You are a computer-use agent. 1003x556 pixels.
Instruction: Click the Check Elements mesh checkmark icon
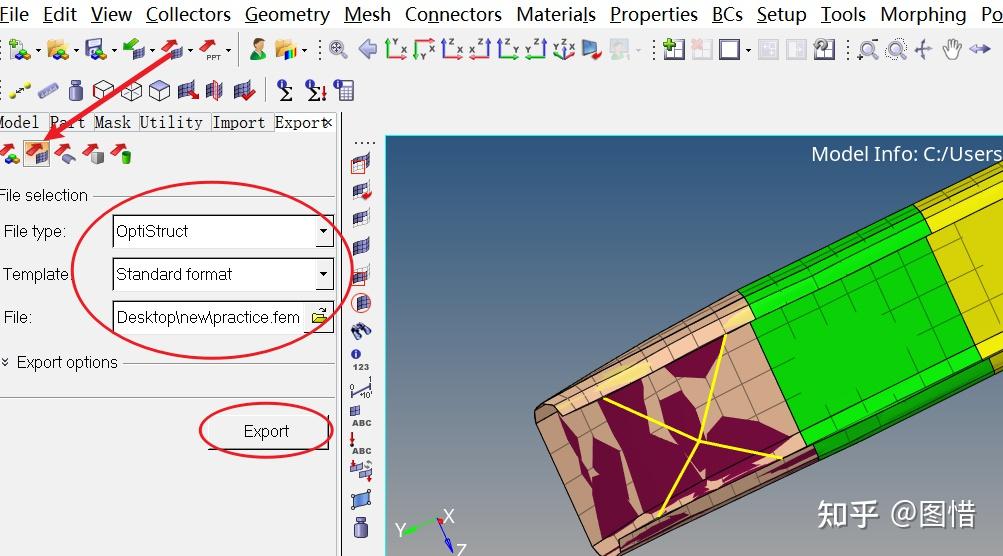[244, 91]
